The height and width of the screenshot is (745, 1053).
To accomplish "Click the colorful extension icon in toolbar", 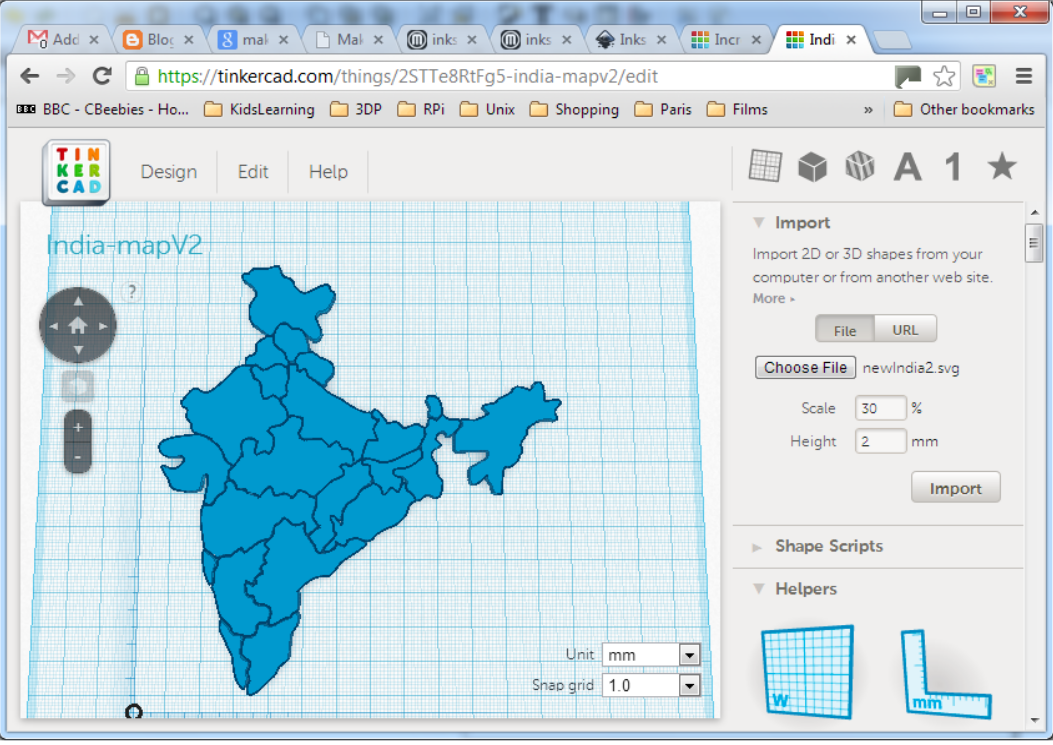I will point(984,76).
